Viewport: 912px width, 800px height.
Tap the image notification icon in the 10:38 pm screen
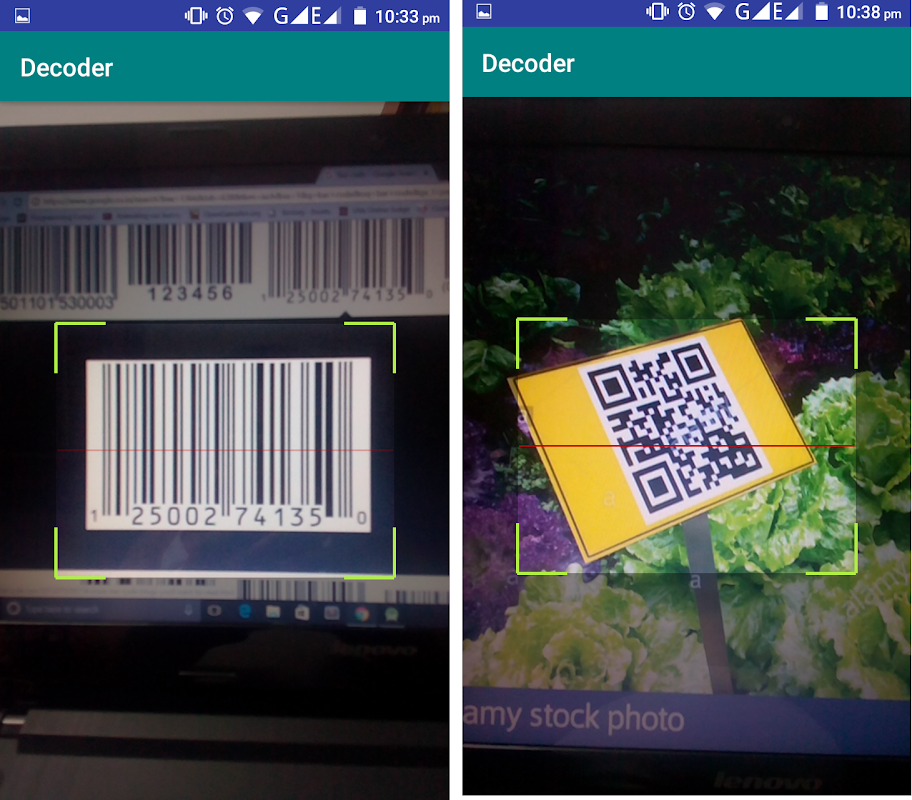[484, 12]
